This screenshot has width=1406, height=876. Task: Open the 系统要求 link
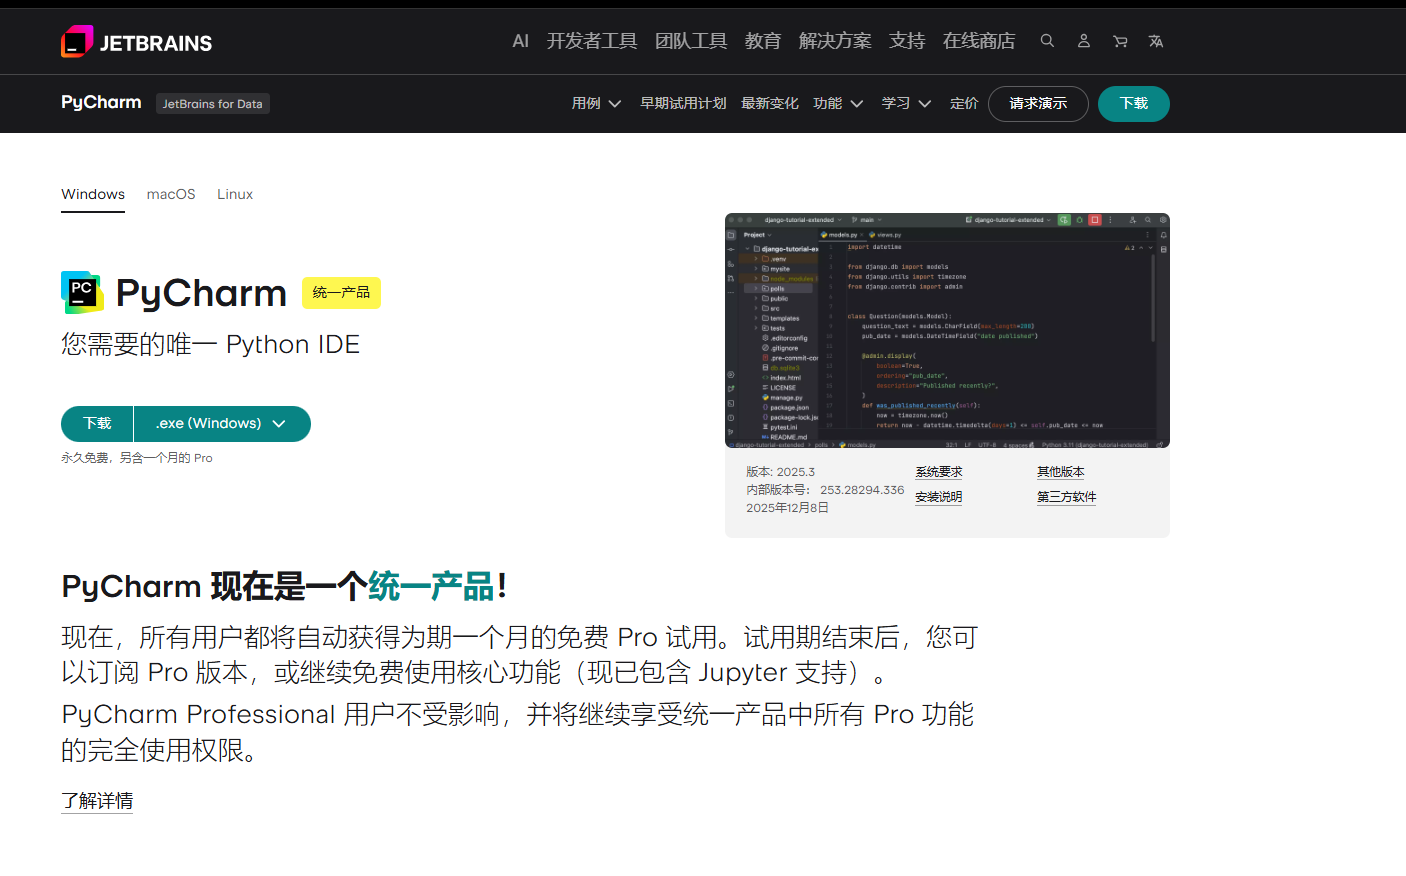point(938,472)
